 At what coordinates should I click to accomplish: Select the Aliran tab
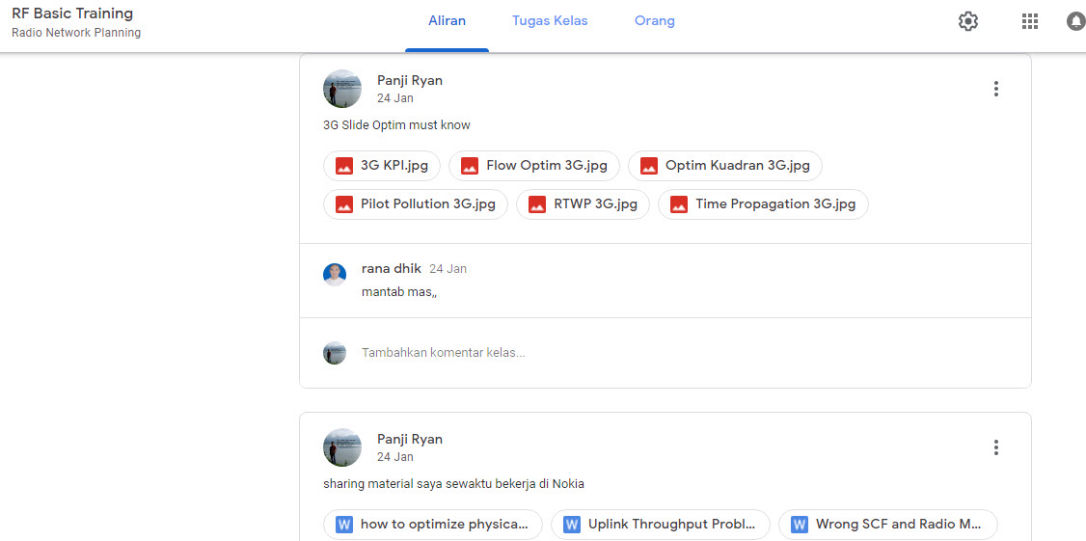(447, 21)
